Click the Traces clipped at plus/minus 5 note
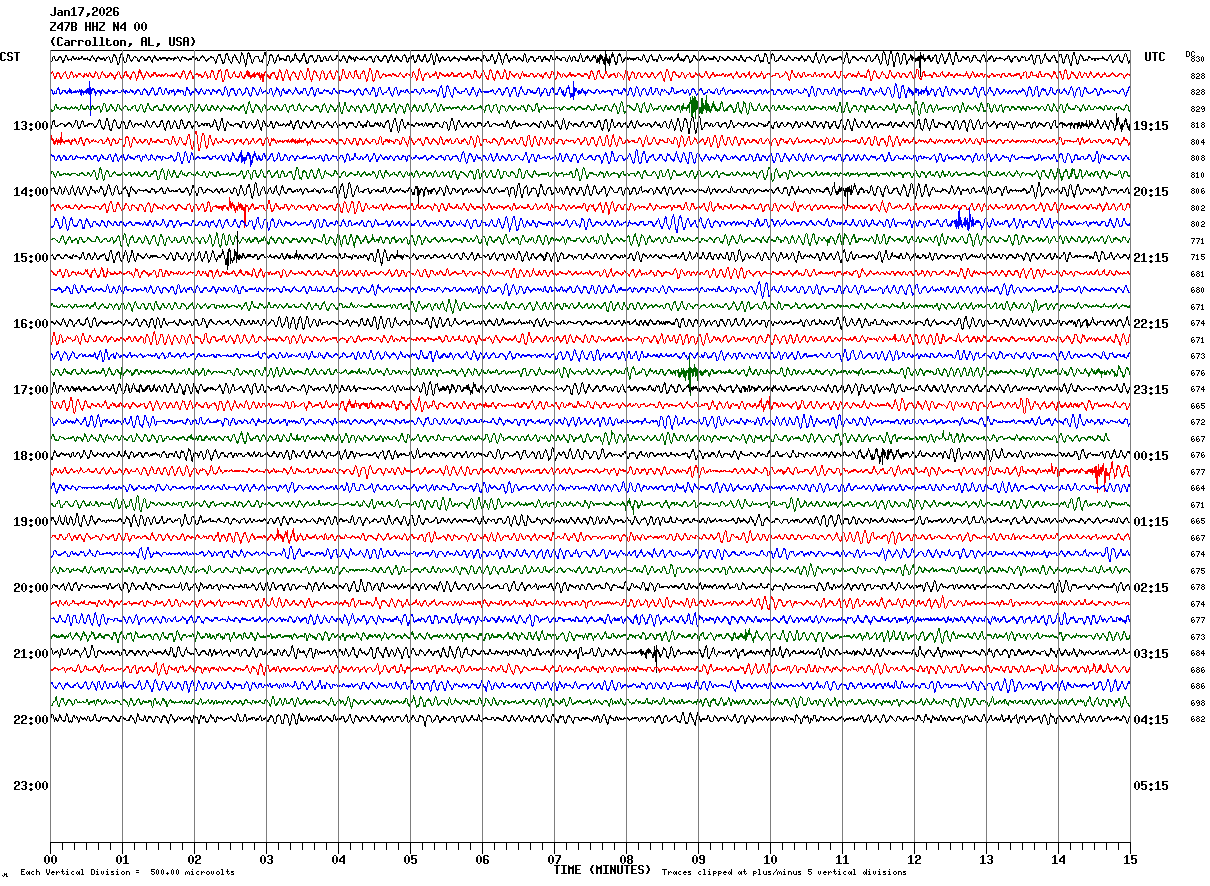The width and height of the screenshot is (1210, 886). tap(784, 872)
